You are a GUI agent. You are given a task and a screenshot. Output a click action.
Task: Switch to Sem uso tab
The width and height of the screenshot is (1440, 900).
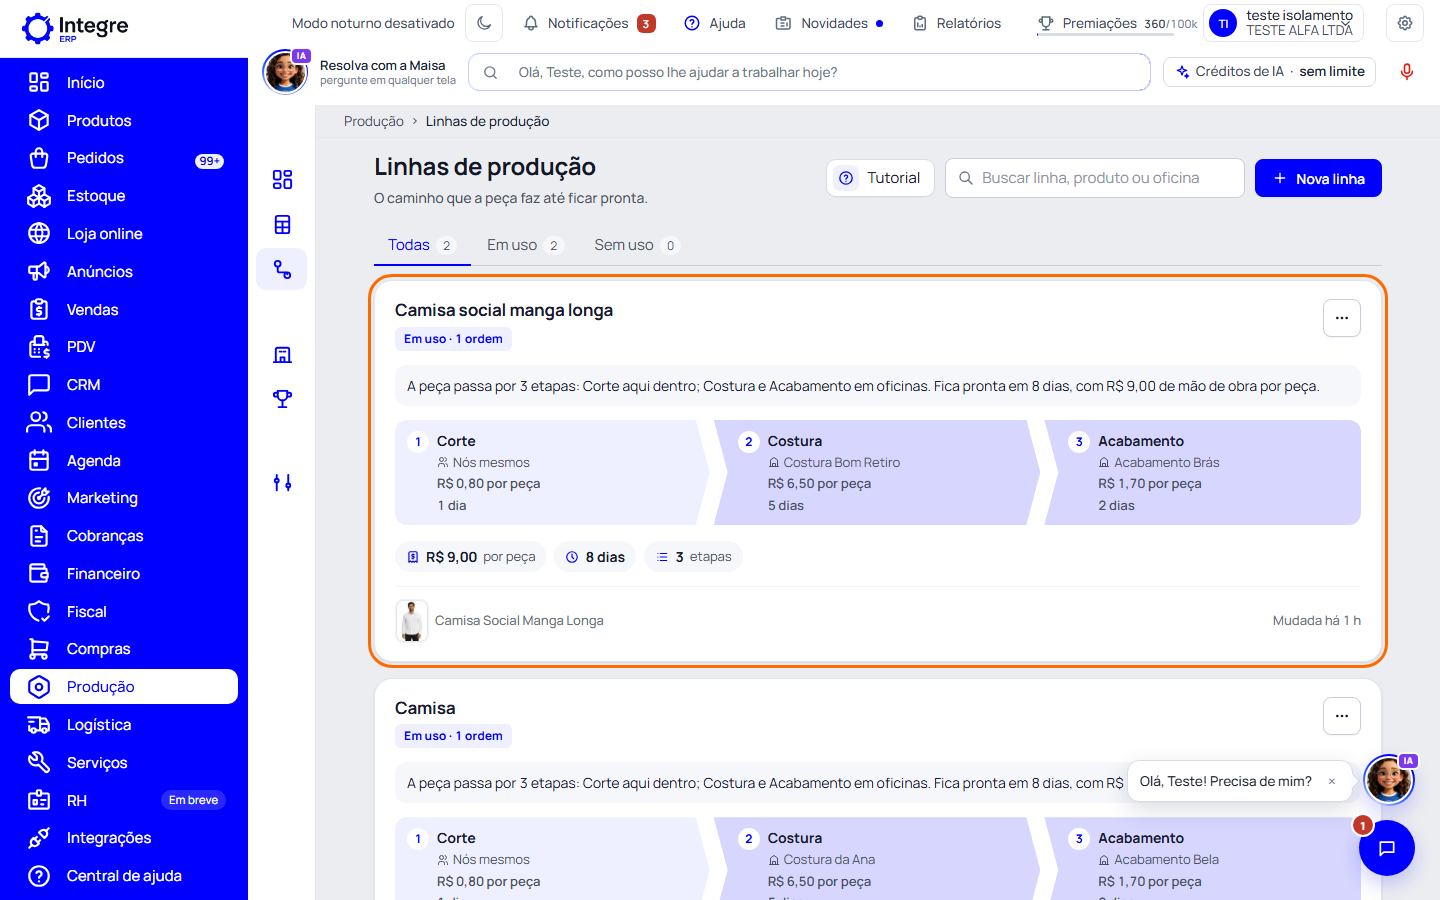[x=636, y=245]
